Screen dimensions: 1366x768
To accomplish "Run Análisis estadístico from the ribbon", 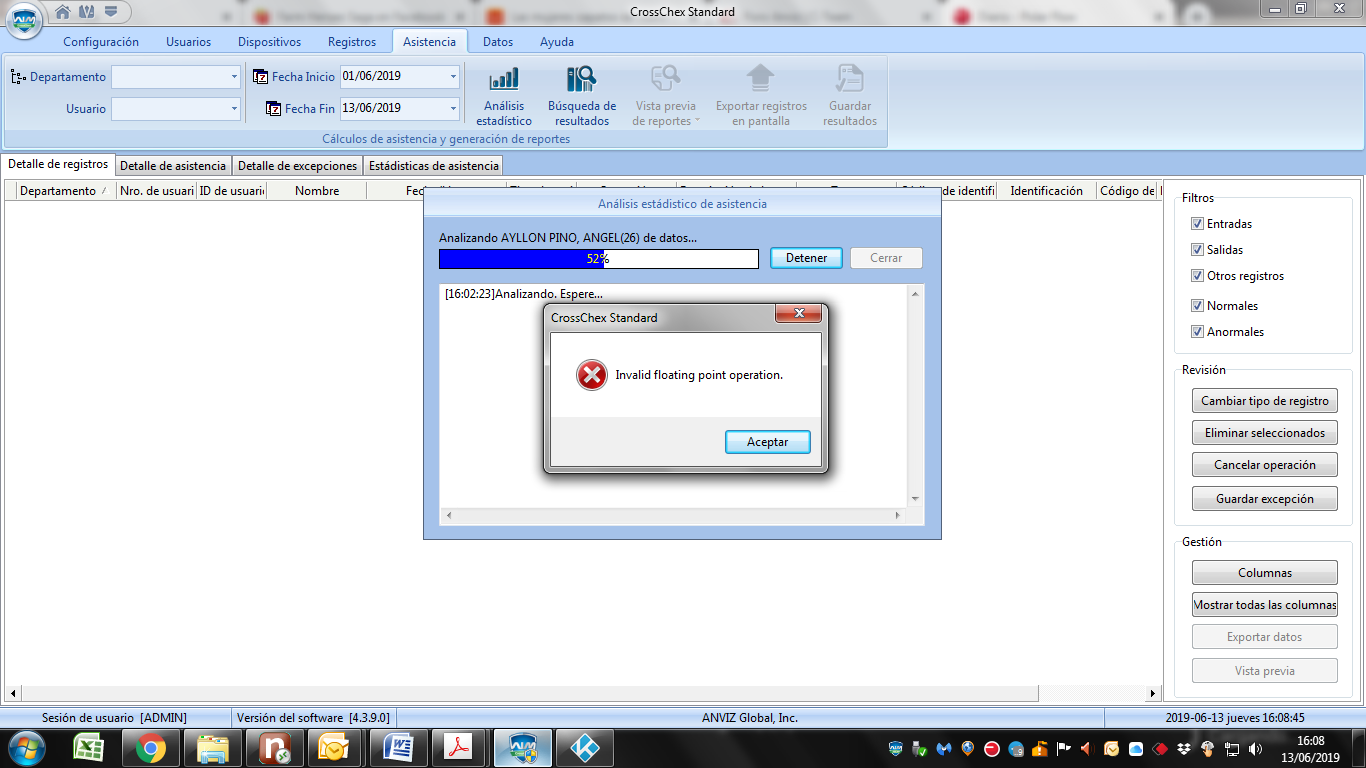I will click(504, 97).
